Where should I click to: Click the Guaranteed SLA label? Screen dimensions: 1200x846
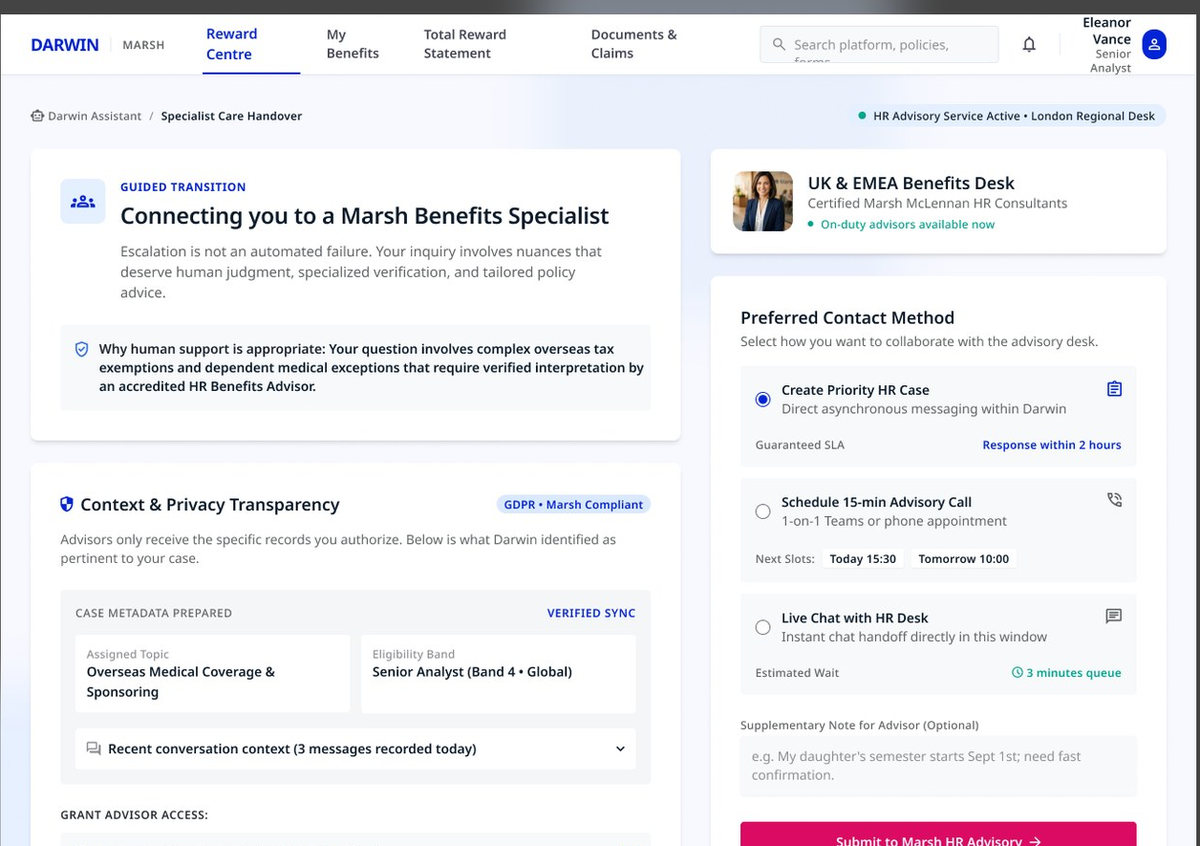point(800,445)
